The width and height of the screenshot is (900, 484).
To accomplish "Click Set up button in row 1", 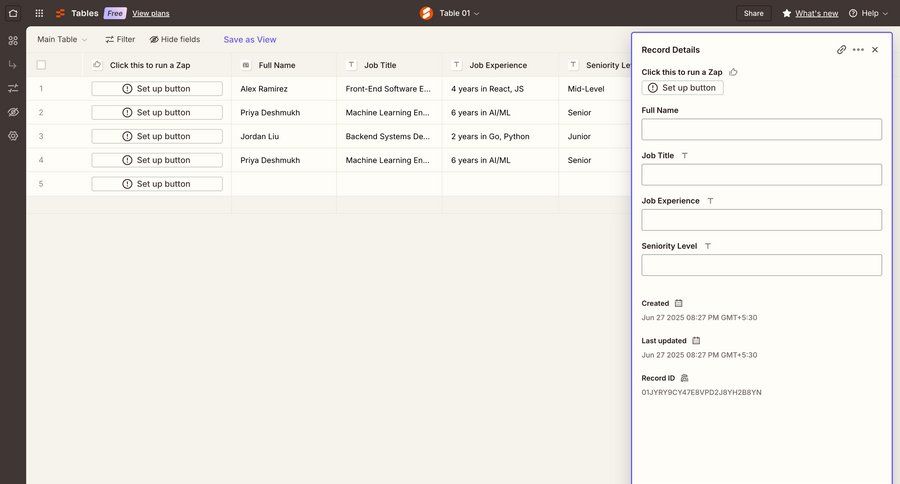I will 157,88.
